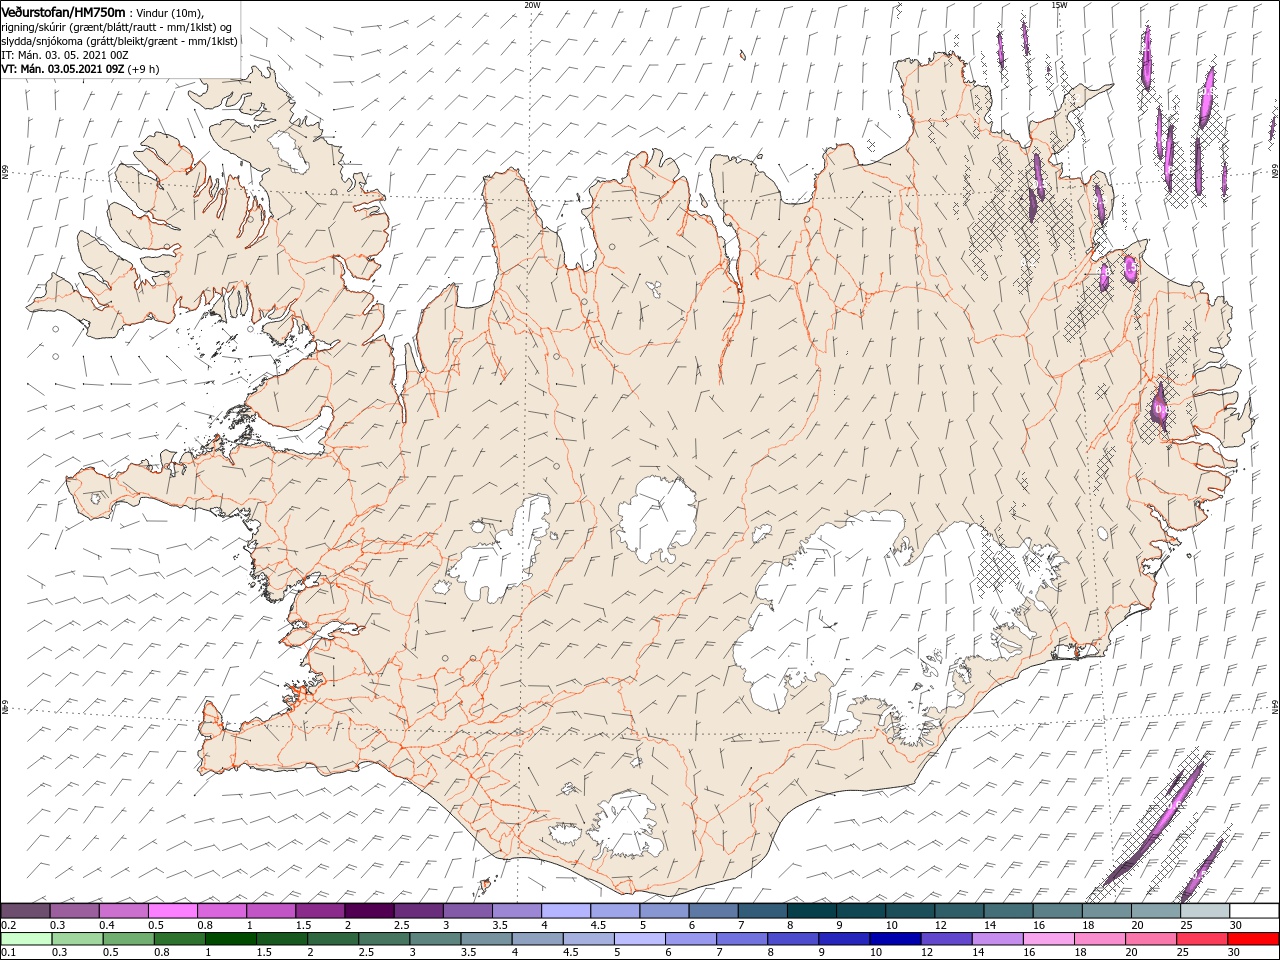The height and width of the screenshot is (960, 1280).
Task: Click the 20W longitude label
Action: (532, 5)
